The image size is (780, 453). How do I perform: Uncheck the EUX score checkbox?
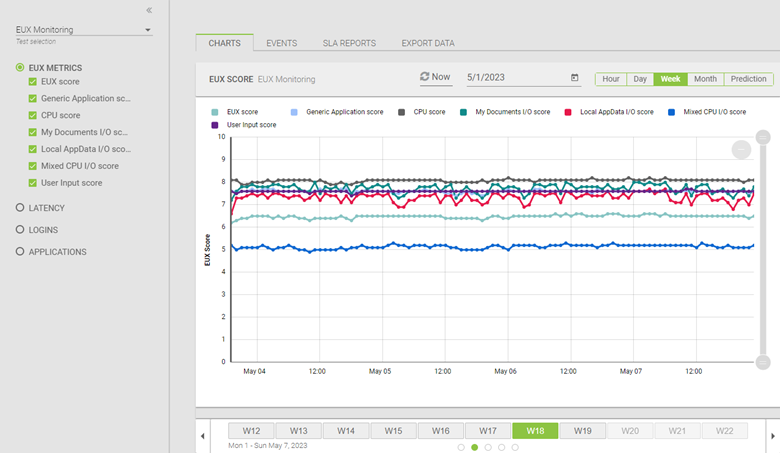[33, 82]
